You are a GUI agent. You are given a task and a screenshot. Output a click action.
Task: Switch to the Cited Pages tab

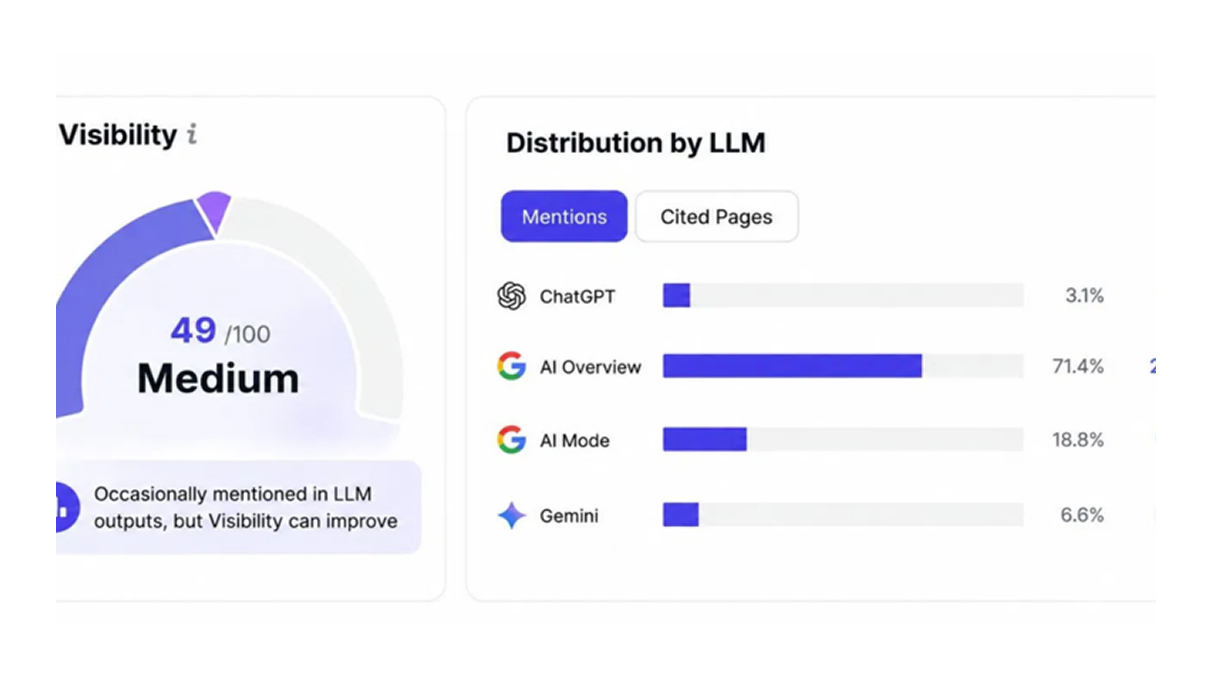[717, 216]
